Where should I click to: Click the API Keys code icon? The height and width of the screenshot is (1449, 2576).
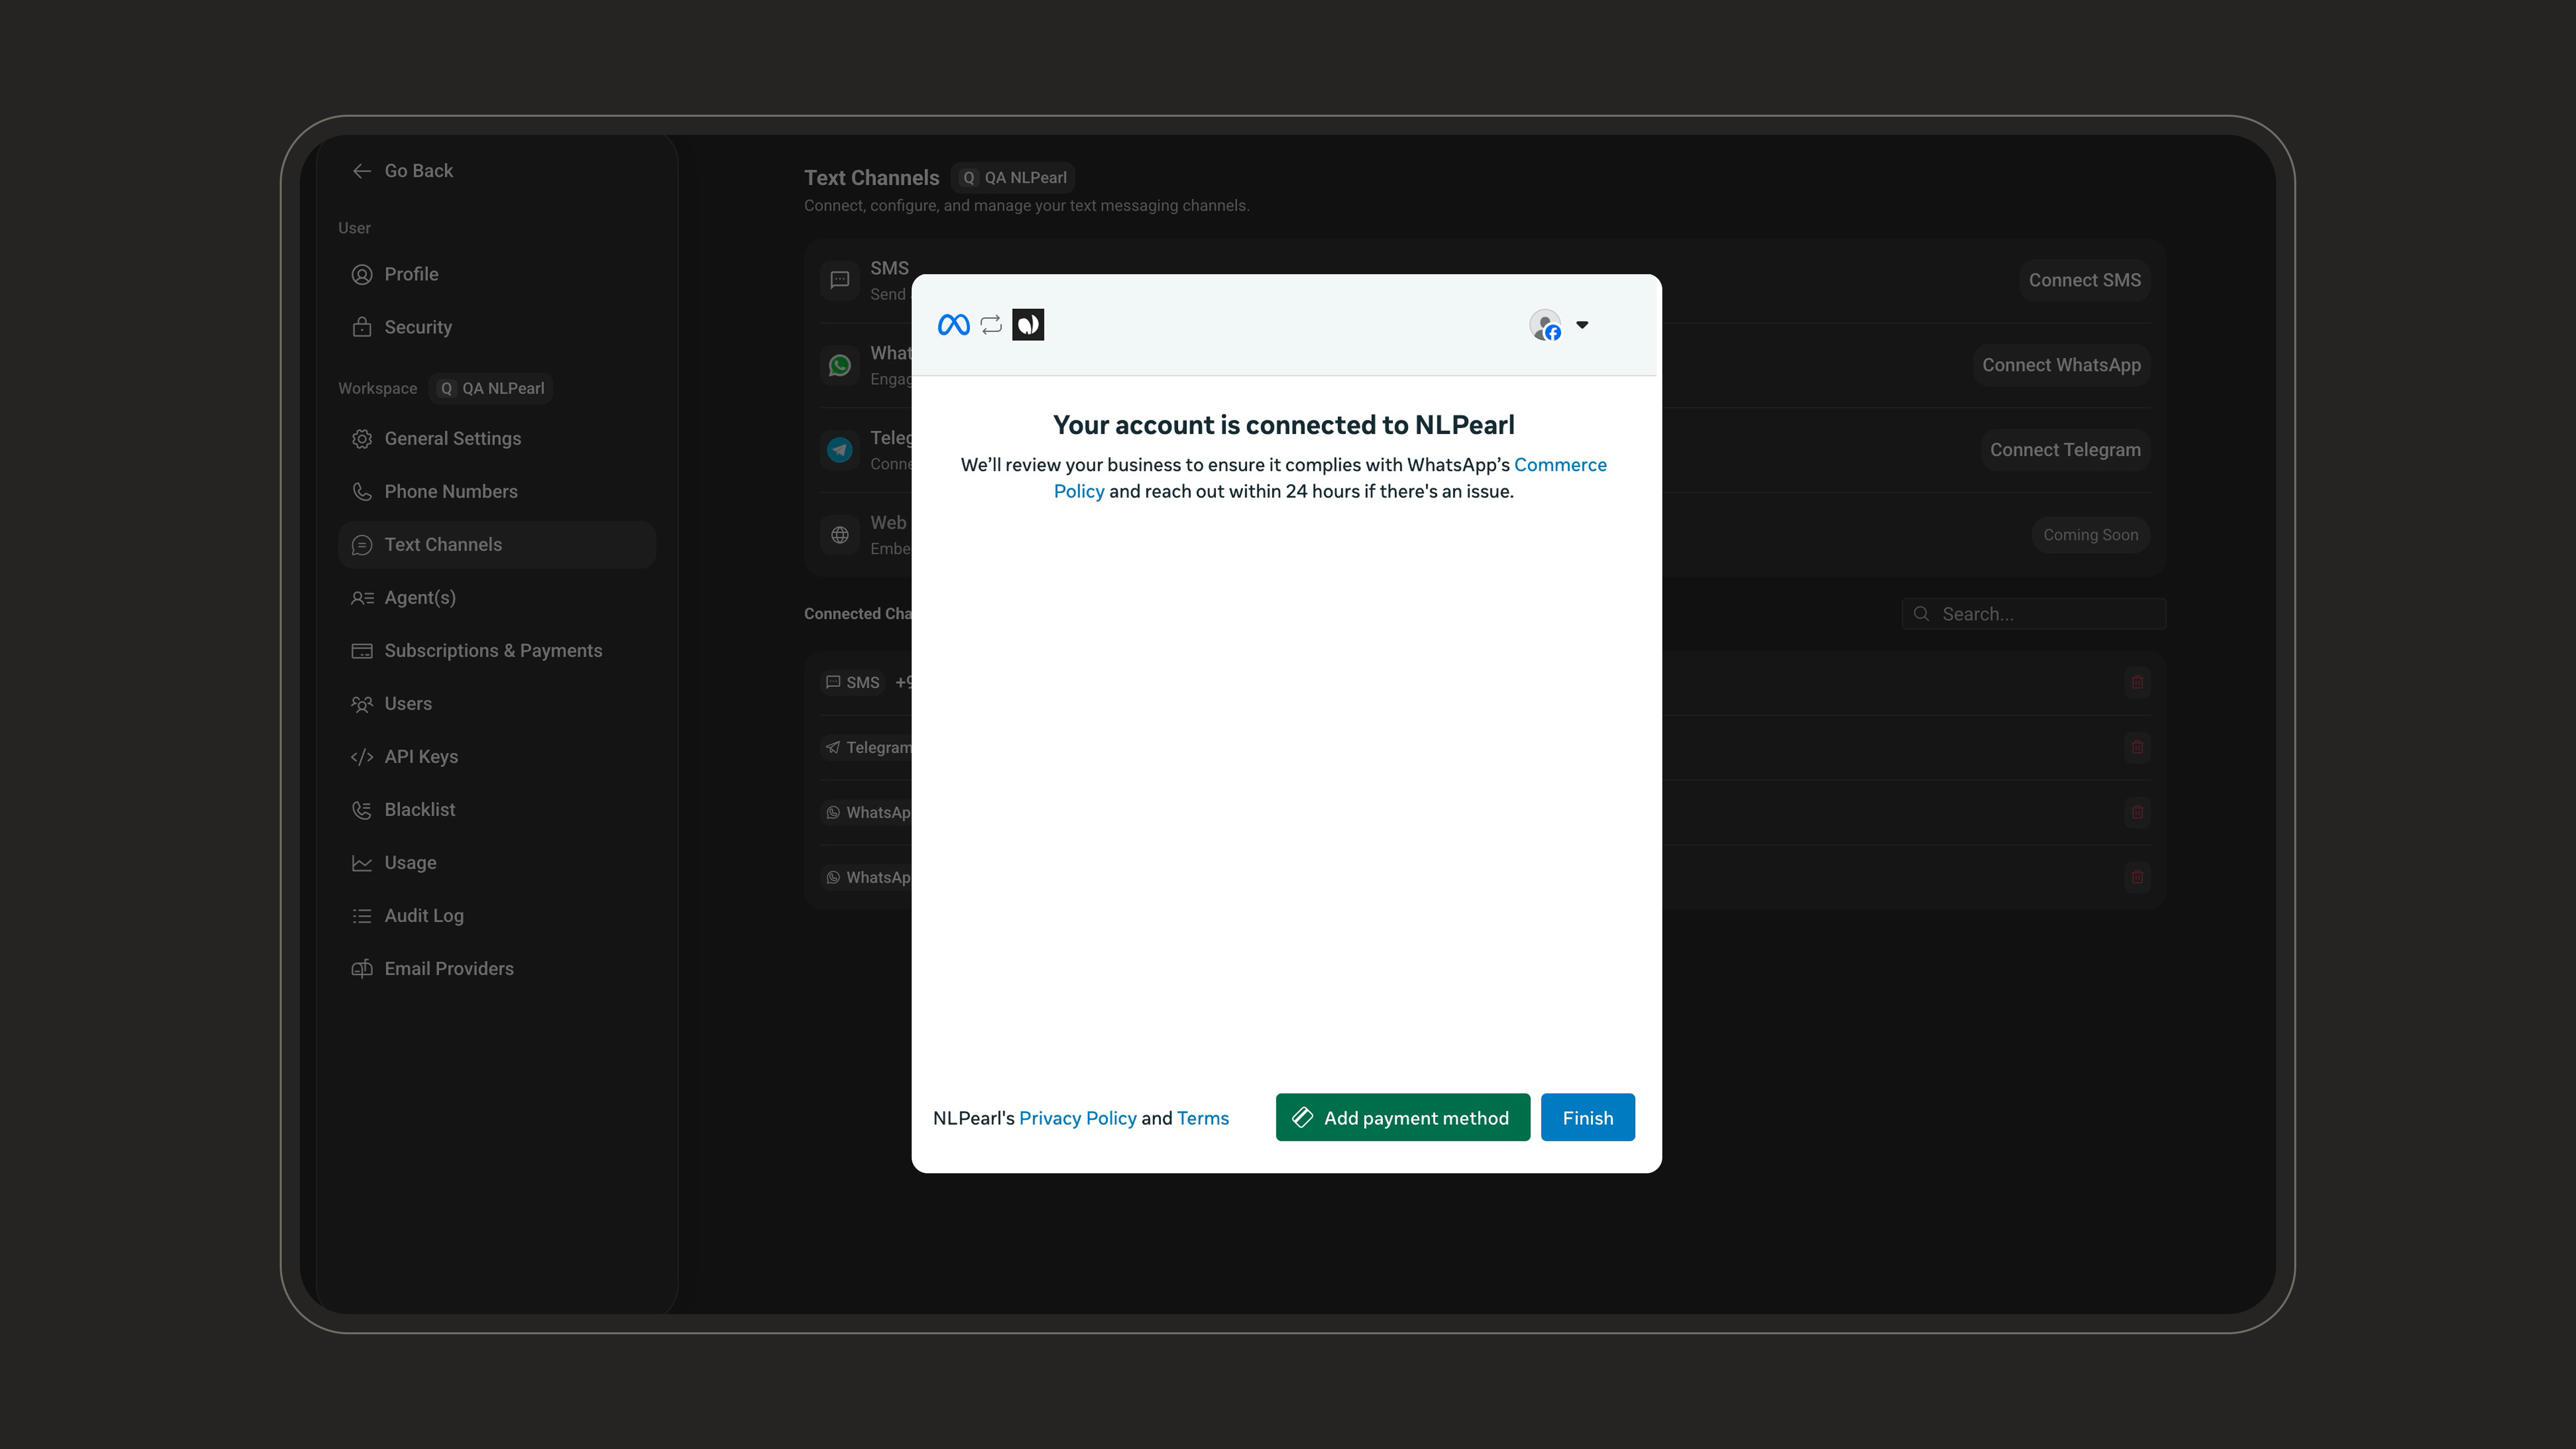click(362, 756)
